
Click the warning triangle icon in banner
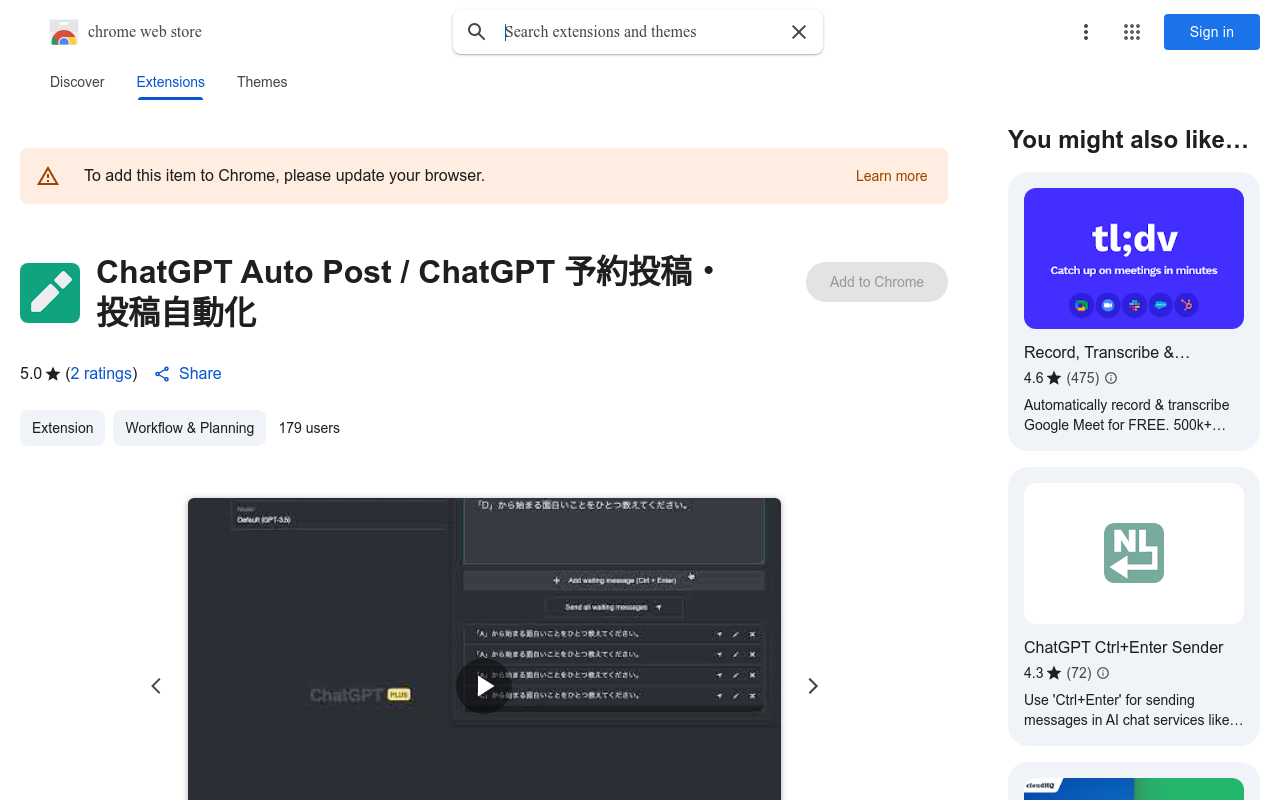tap(48, 176)
